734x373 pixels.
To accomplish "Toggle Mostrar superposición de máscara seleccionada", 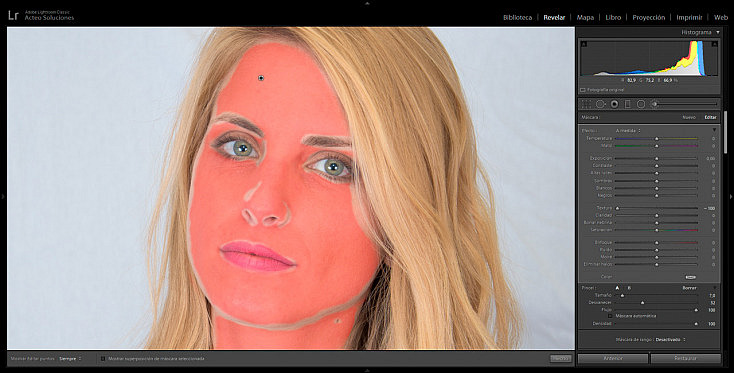I will tap(103, 358).
